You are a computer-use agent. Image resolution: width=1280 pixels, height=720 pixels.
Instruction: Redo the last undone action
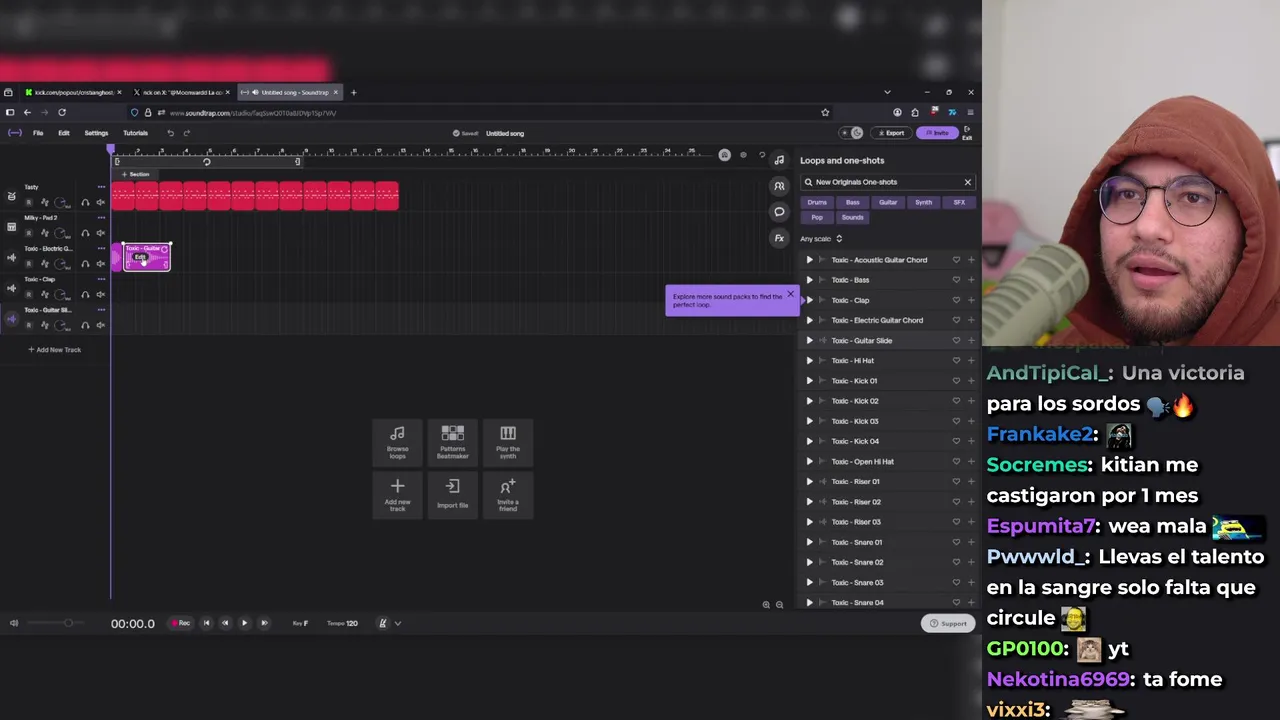(x=187, y=133)
